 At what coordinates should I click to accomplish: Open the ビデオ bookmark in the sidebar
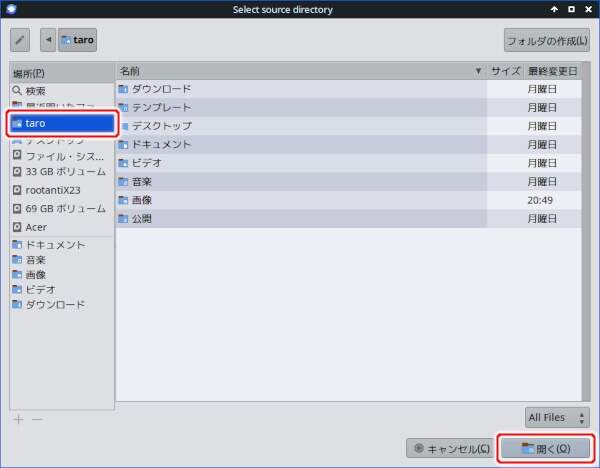62,290
